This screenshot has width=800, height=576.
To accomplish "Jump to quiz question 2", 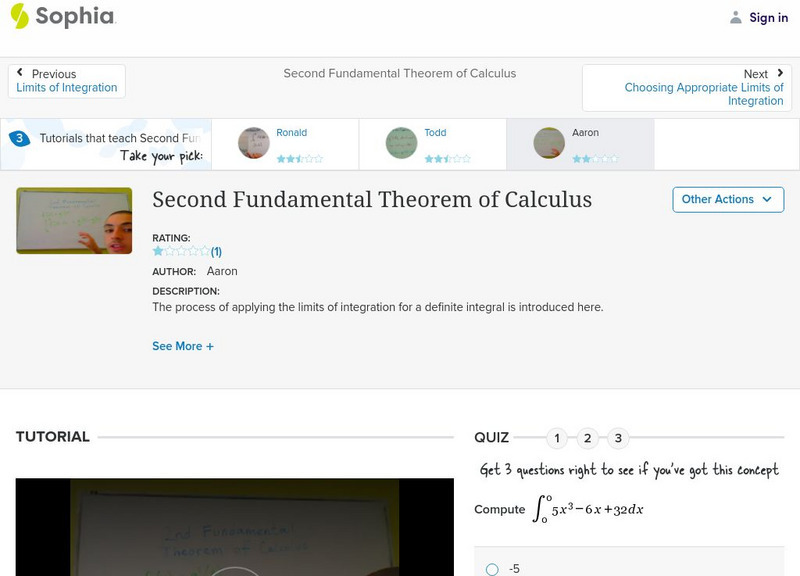I will [588, 438].
